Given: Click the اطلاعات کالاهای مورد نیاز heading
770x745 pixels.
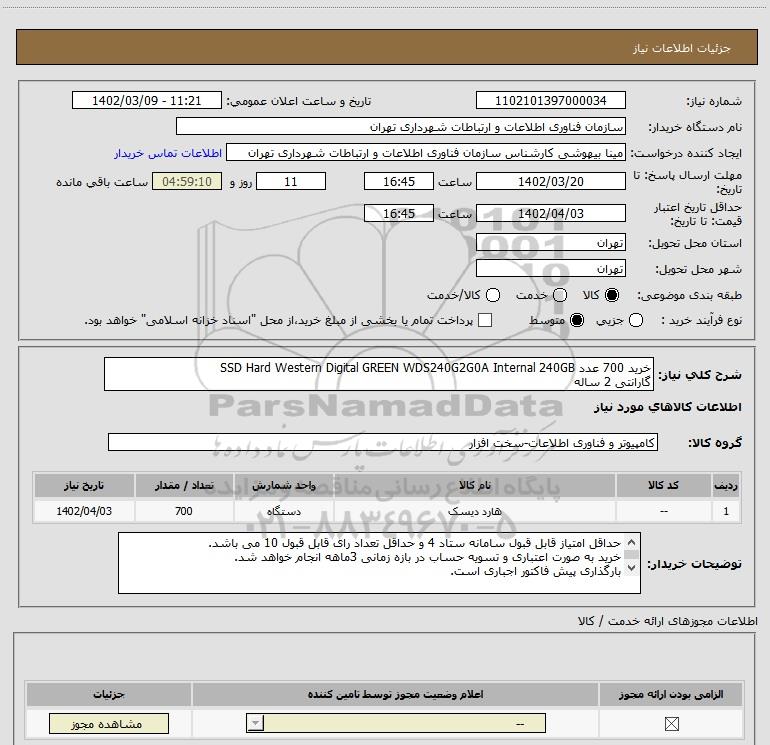Looking at the screenshot, I should pyautogui.click(x=667, y=407).
